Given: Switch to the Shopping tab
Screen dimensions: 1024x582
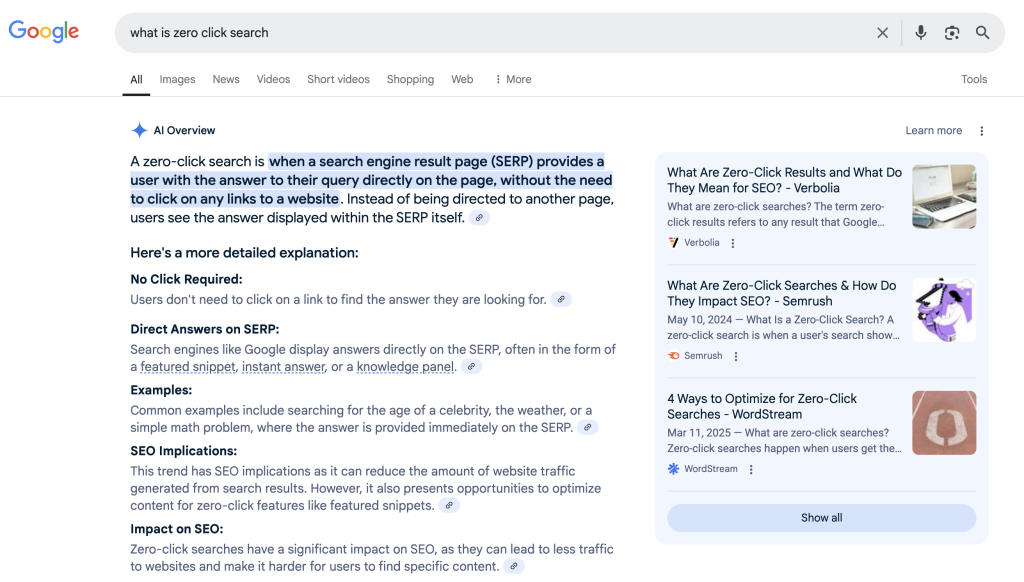Looking at the screenshot, I should click(410, 79).
